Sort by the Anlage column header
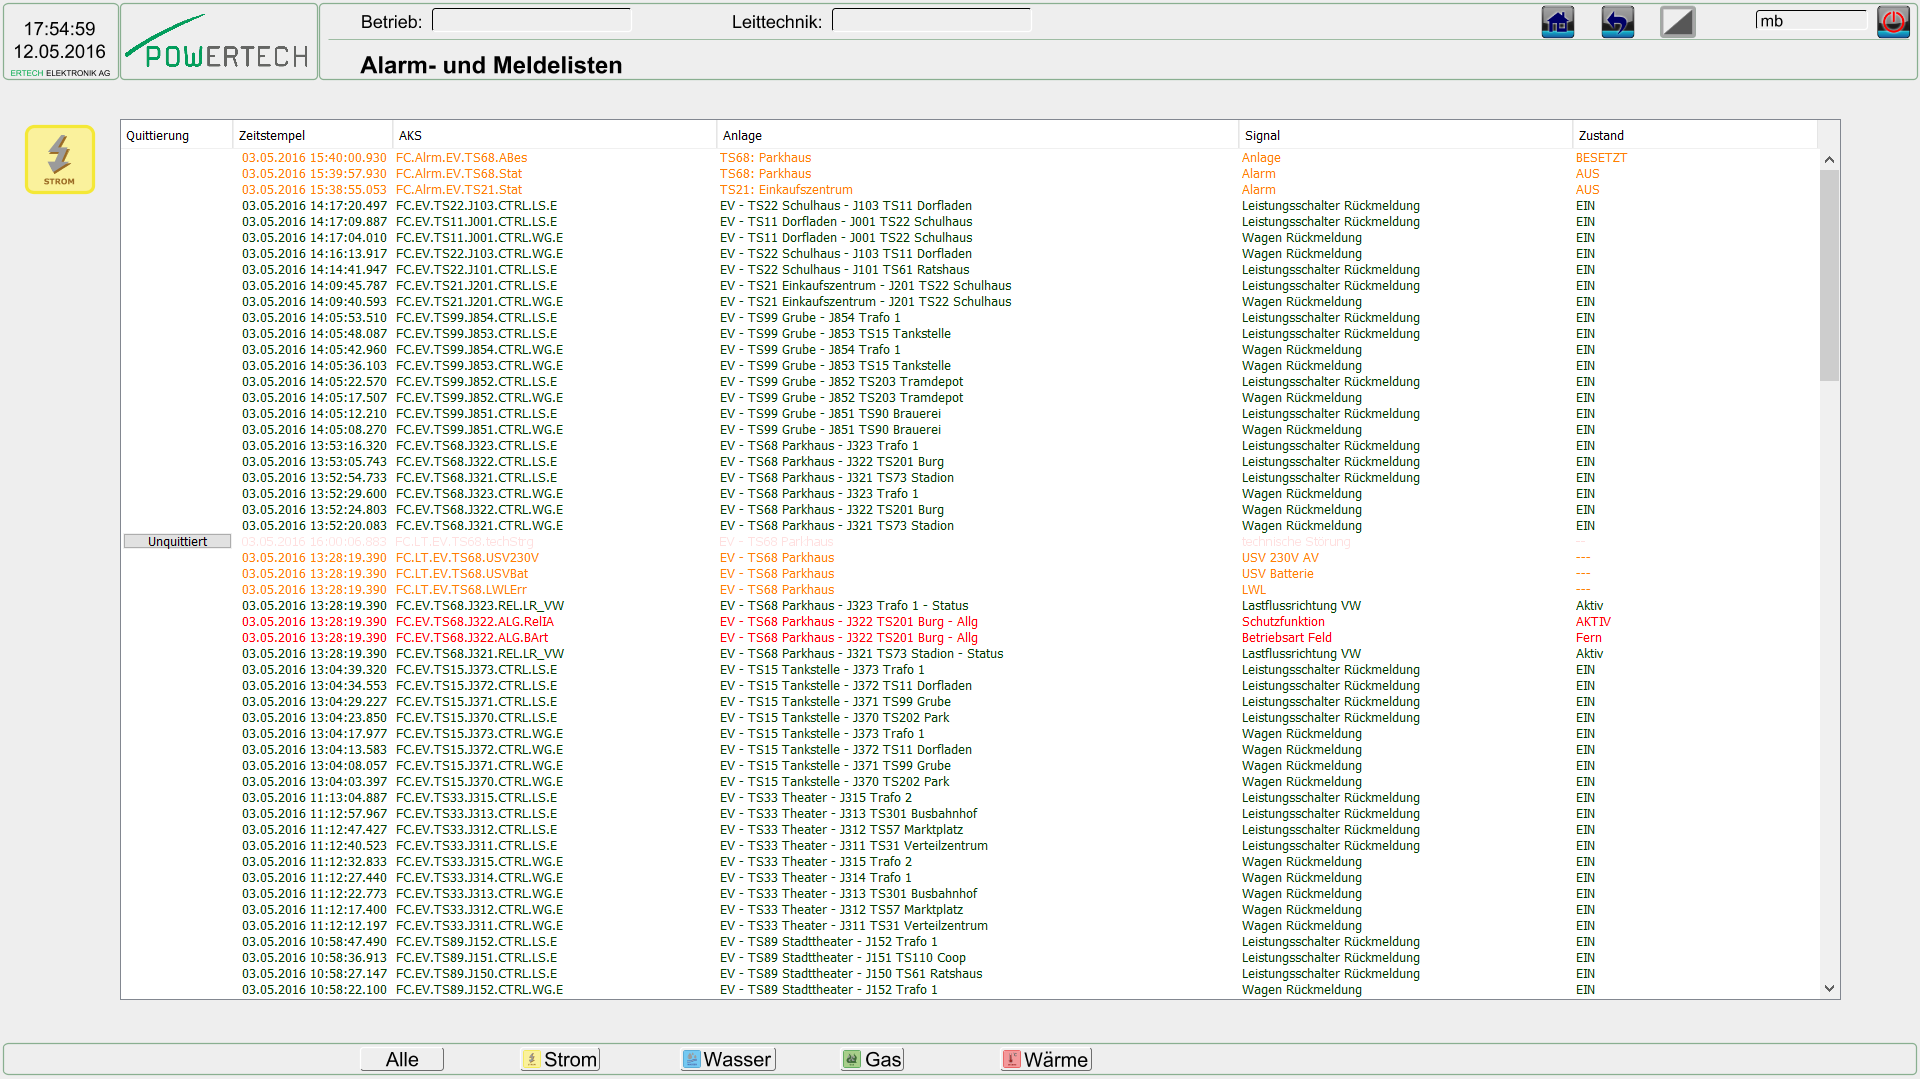 tap(978, 136)
